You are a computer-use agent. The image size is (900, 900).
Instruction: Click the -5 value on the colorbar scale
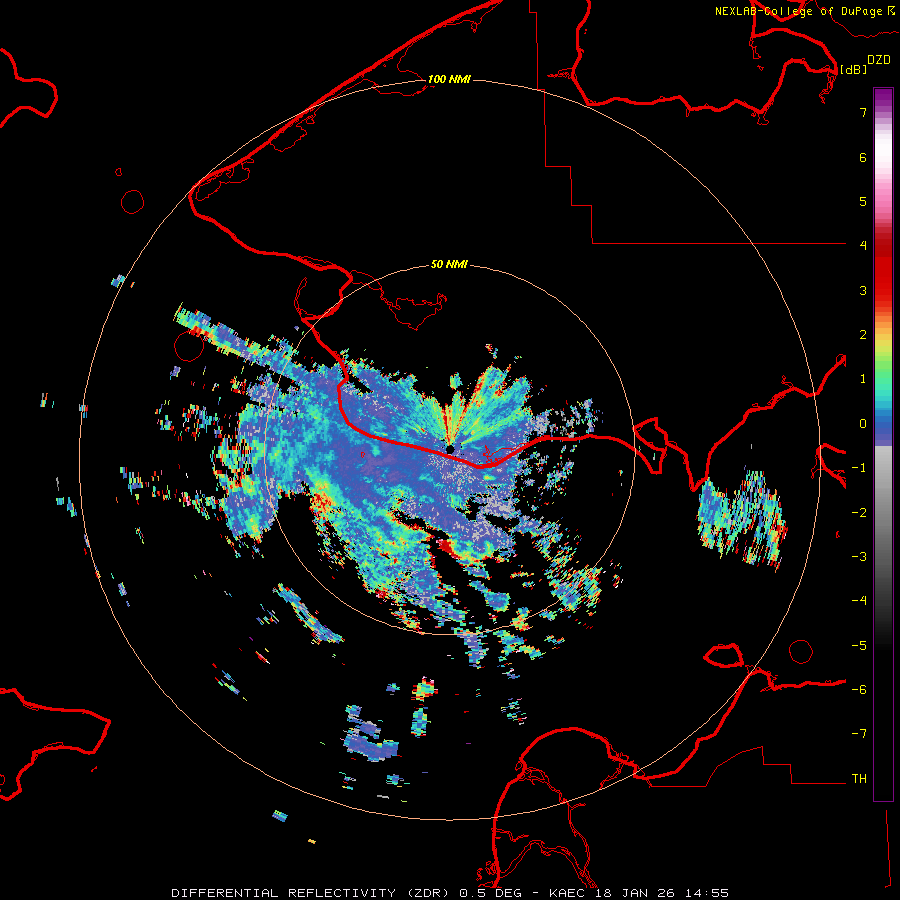coord(859,646)
